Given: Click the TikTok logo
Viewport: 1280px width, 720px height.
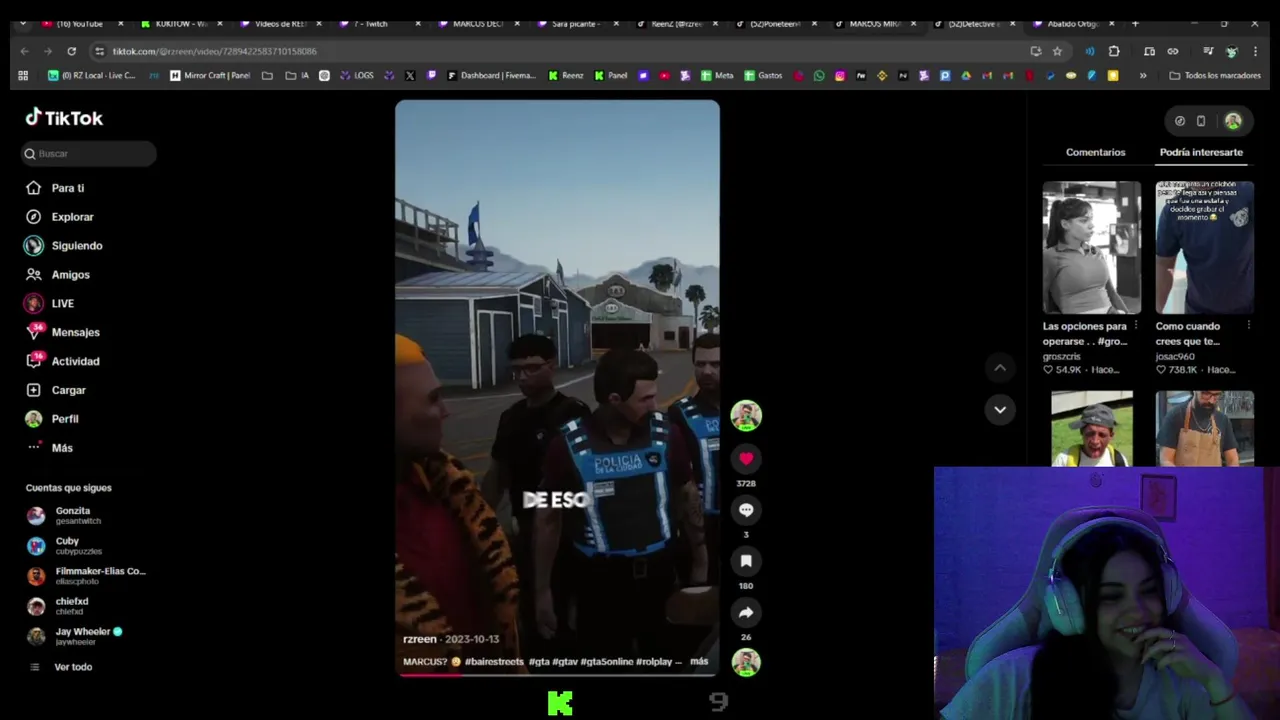Looking at the screenshot, I should [64, 118].
